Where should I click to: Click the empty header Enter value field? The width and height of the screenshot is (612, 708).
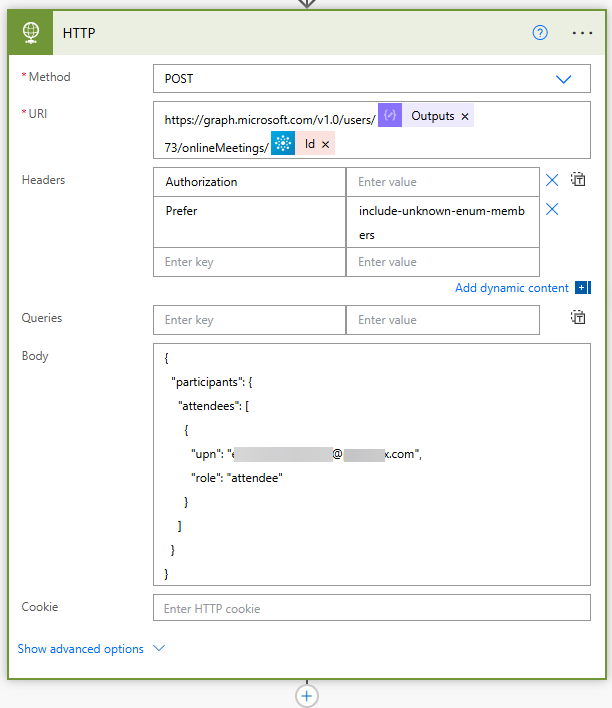click(x=443, y=262)
